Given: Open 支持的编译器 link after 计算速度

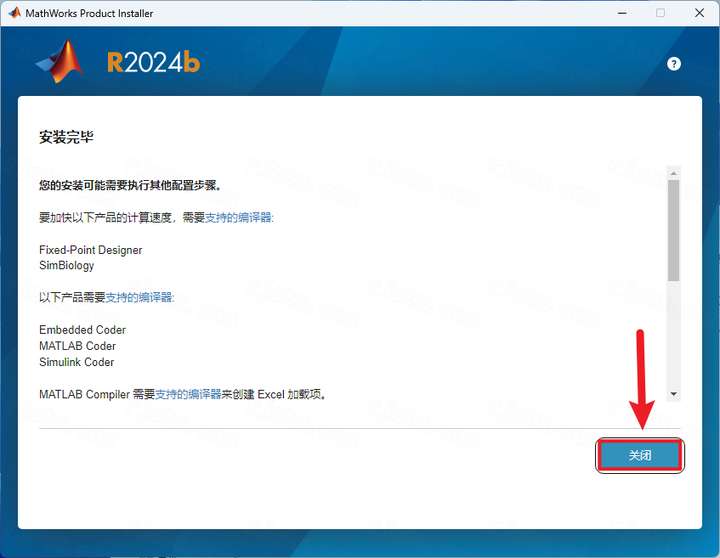Looking at the screenshot, I should pos(239,217).
